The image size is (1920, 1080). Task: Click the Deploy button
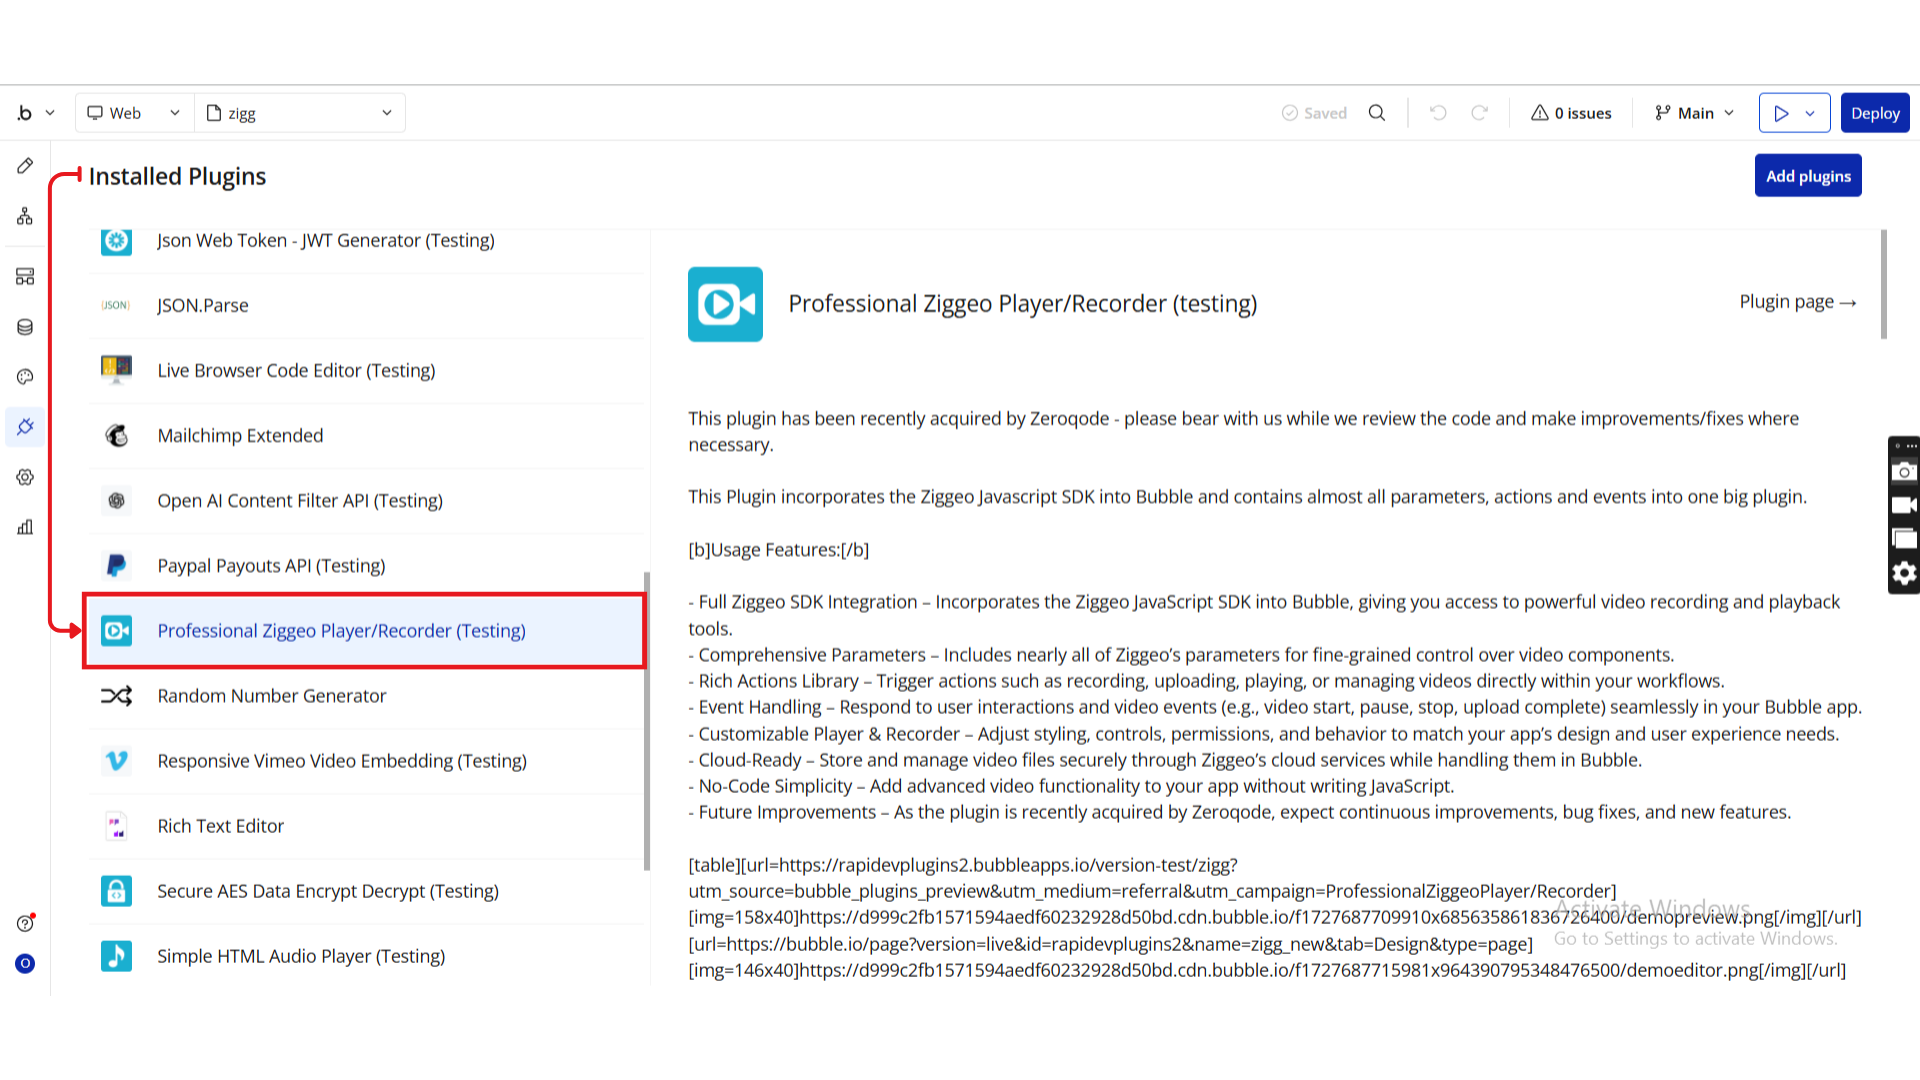(1874, 113)
